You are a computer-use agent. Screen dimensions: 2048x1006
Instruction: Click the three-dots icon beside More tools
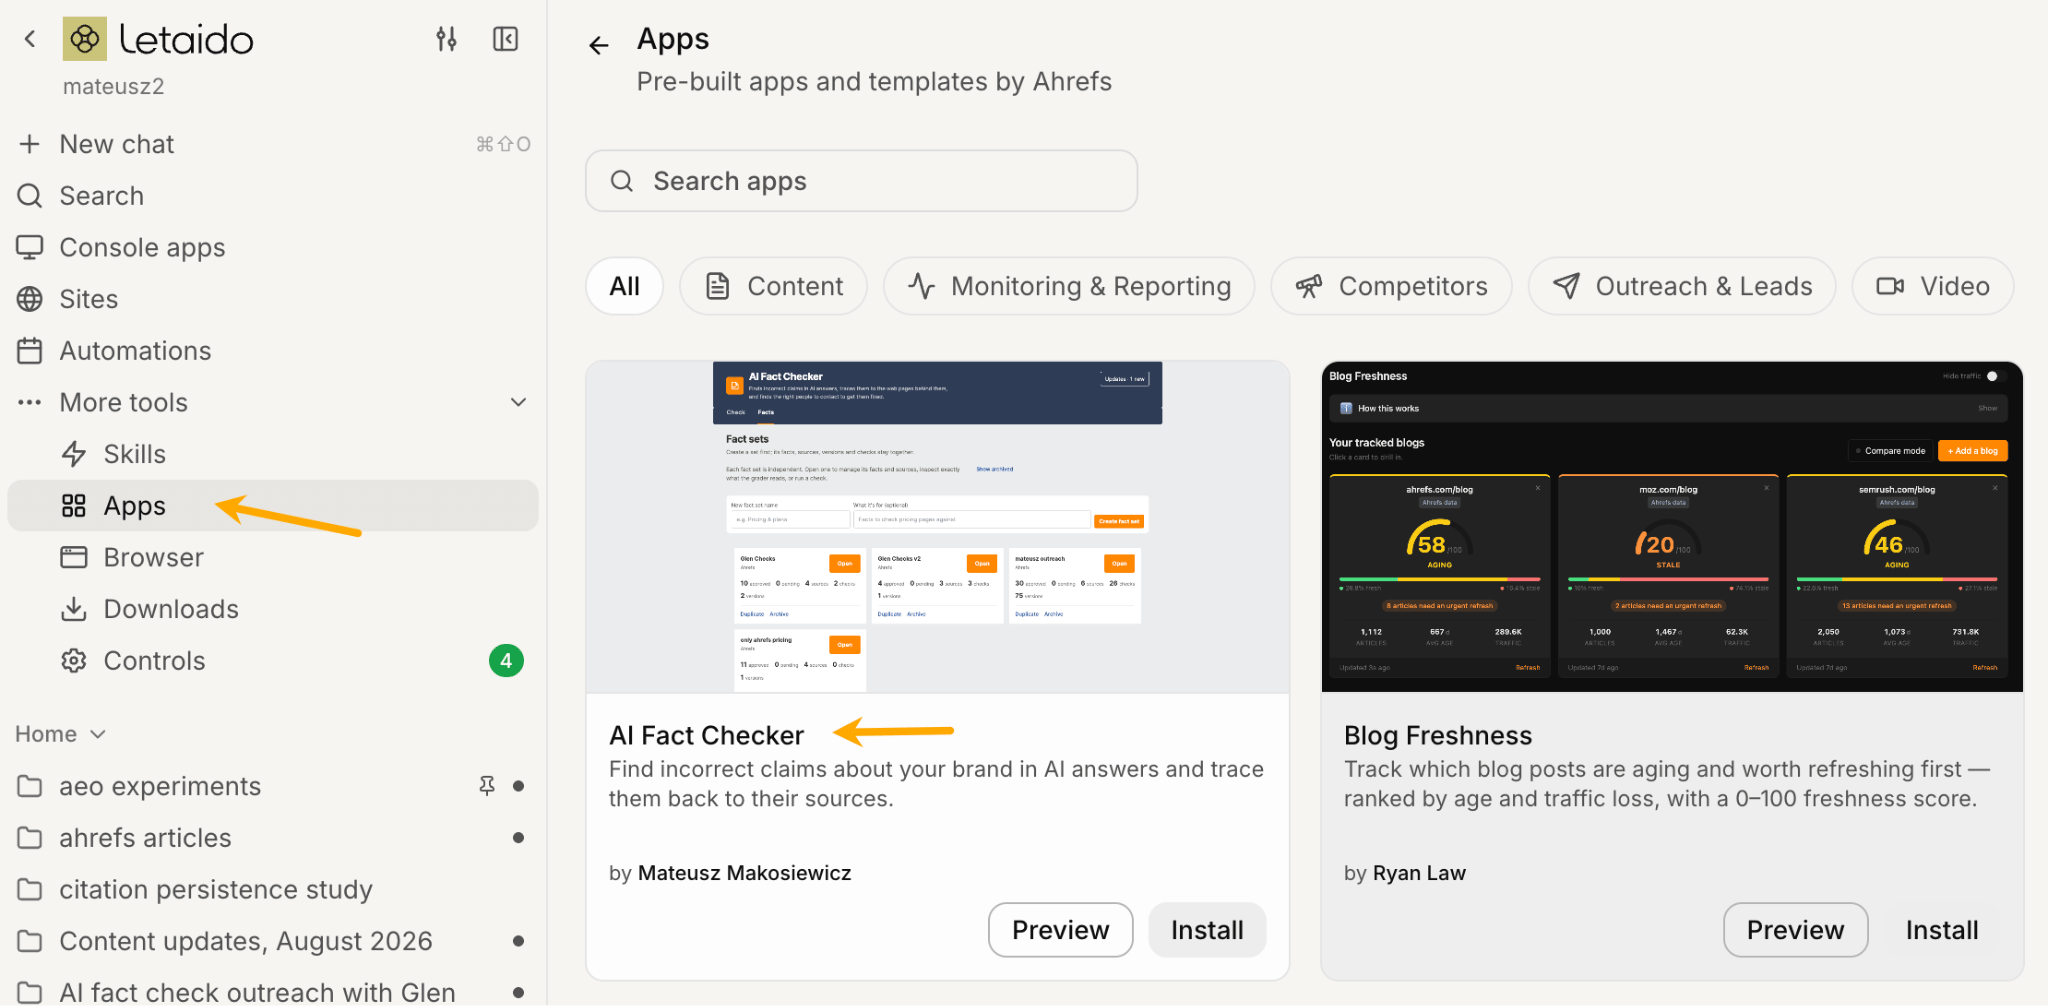[30, 403]
